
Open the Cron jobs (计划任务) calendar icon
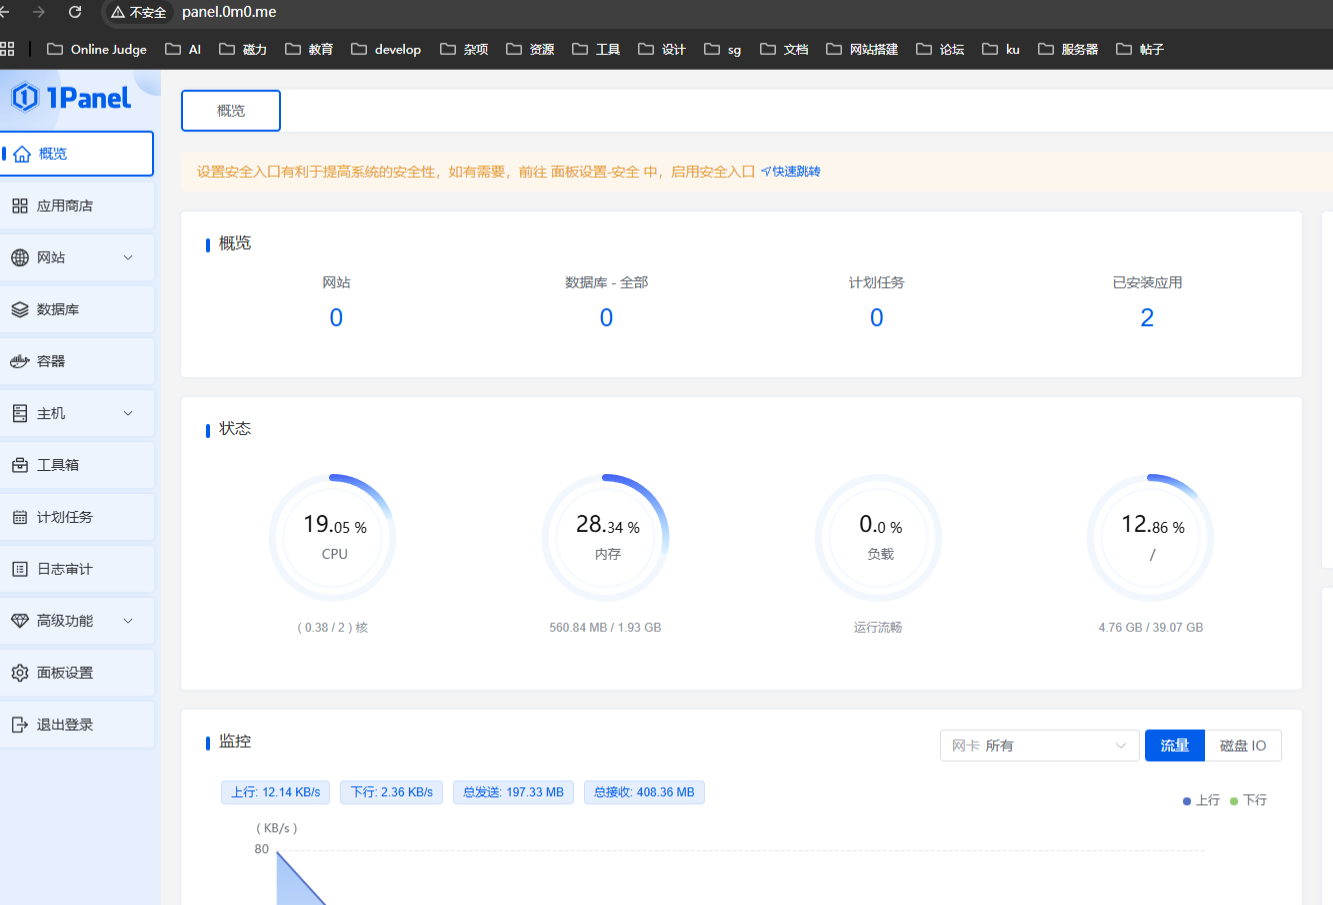point(20,517)
